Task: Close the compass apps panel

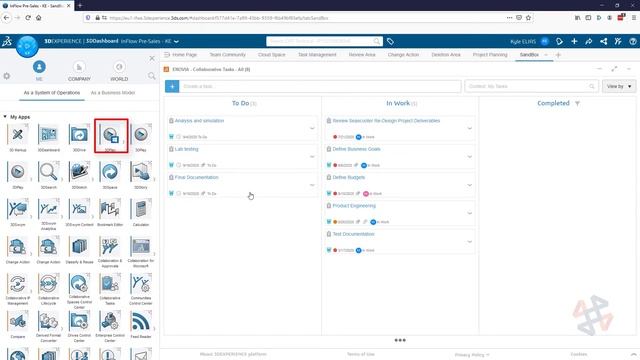Action: point(152,58)
